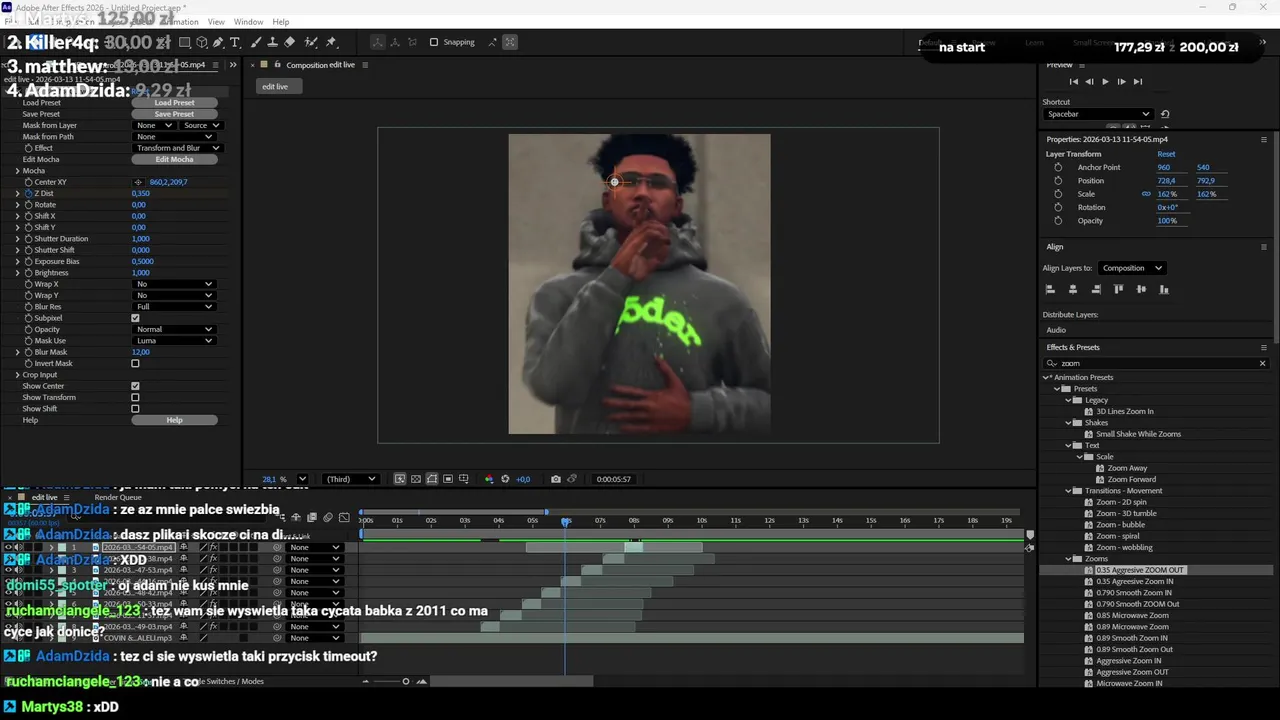
Task: Align layers horizontal center
Action: (1073, 289)
